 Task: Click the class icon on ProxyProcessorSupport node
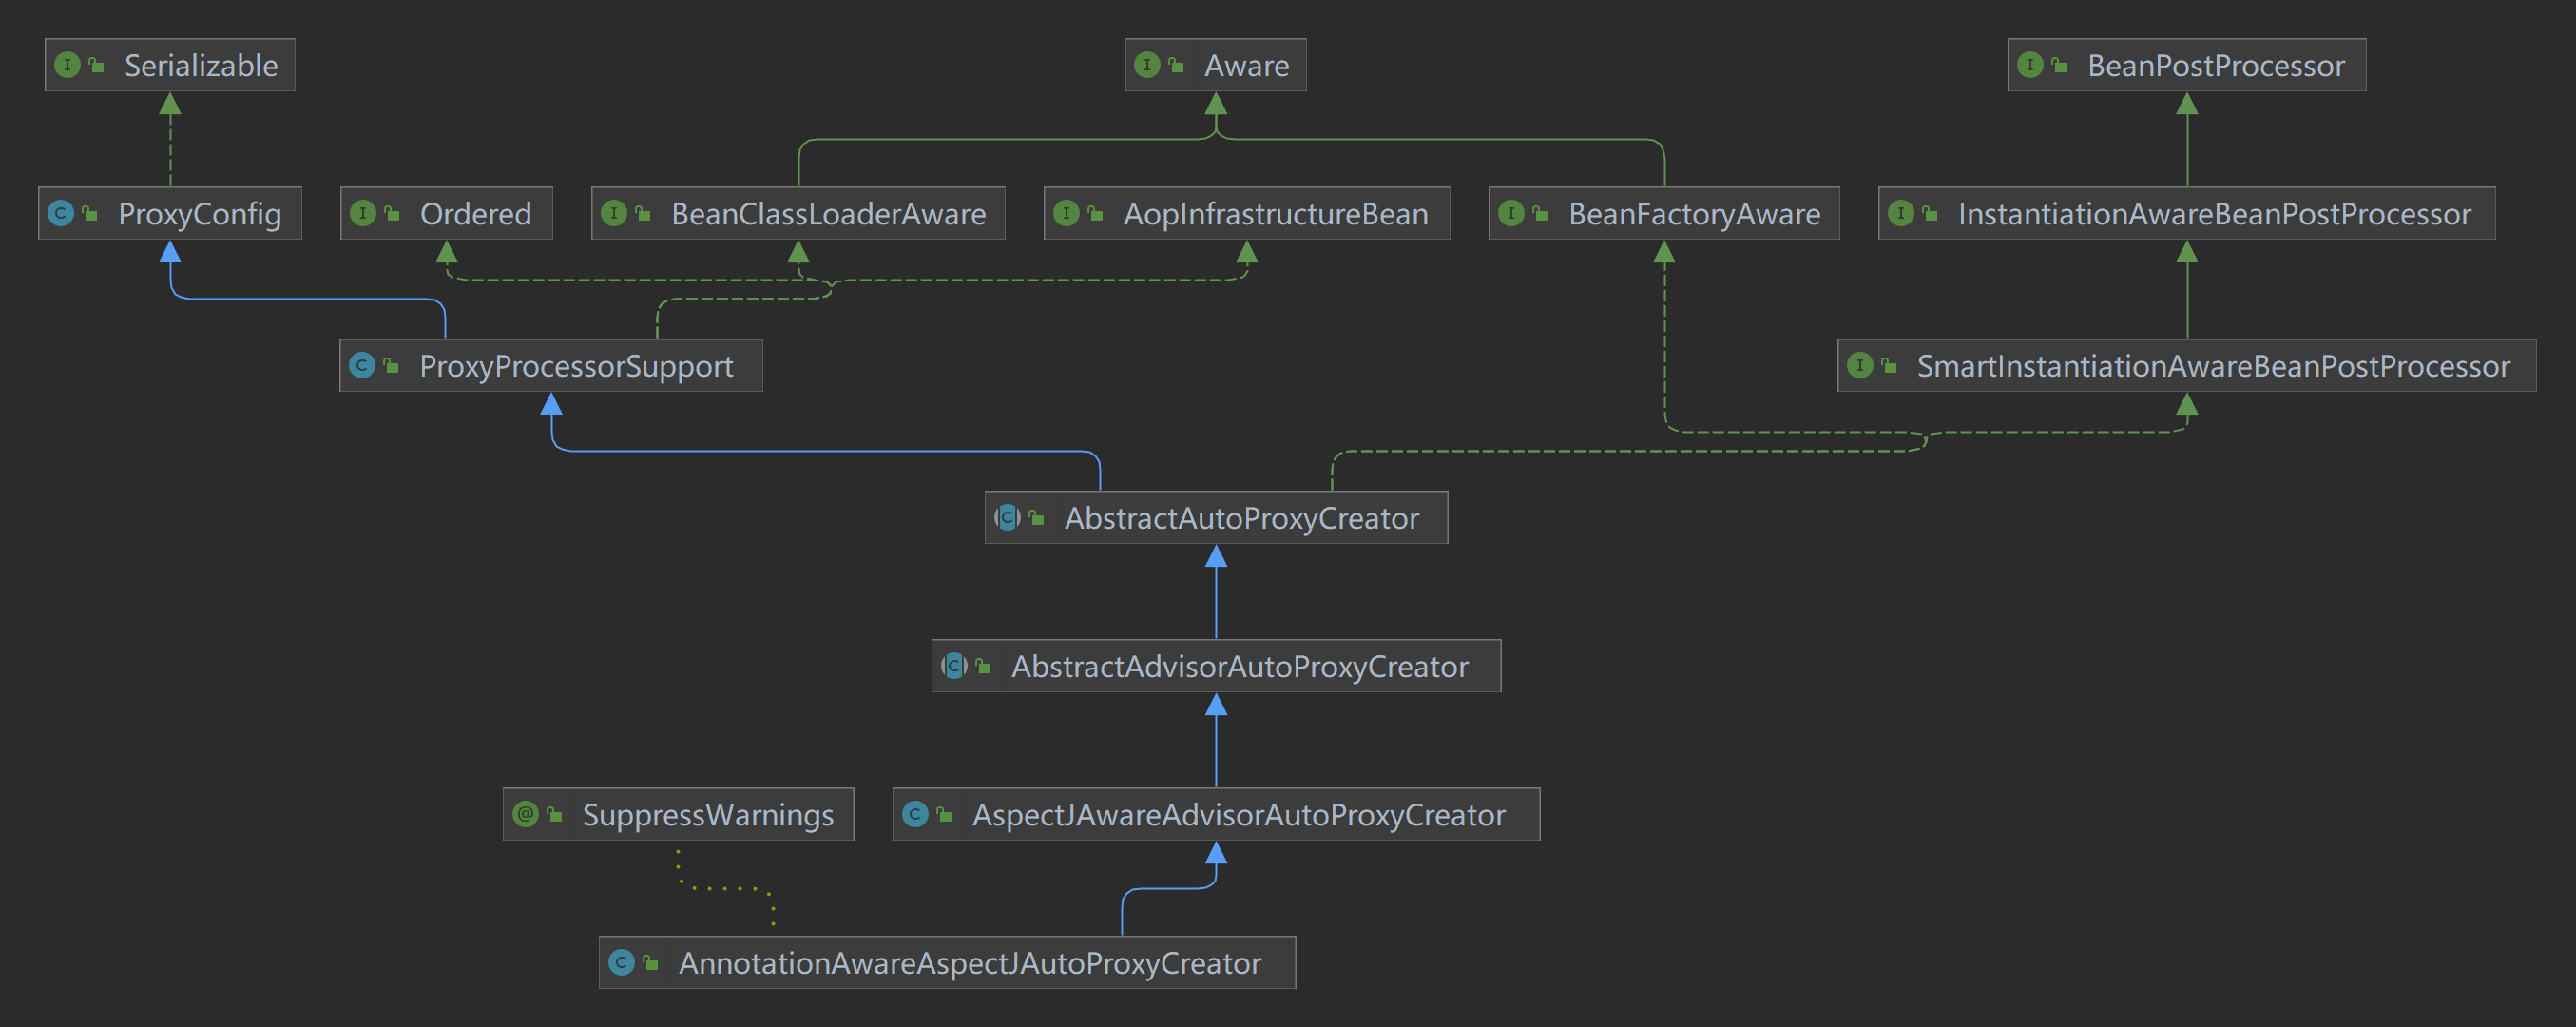[362, 365]
